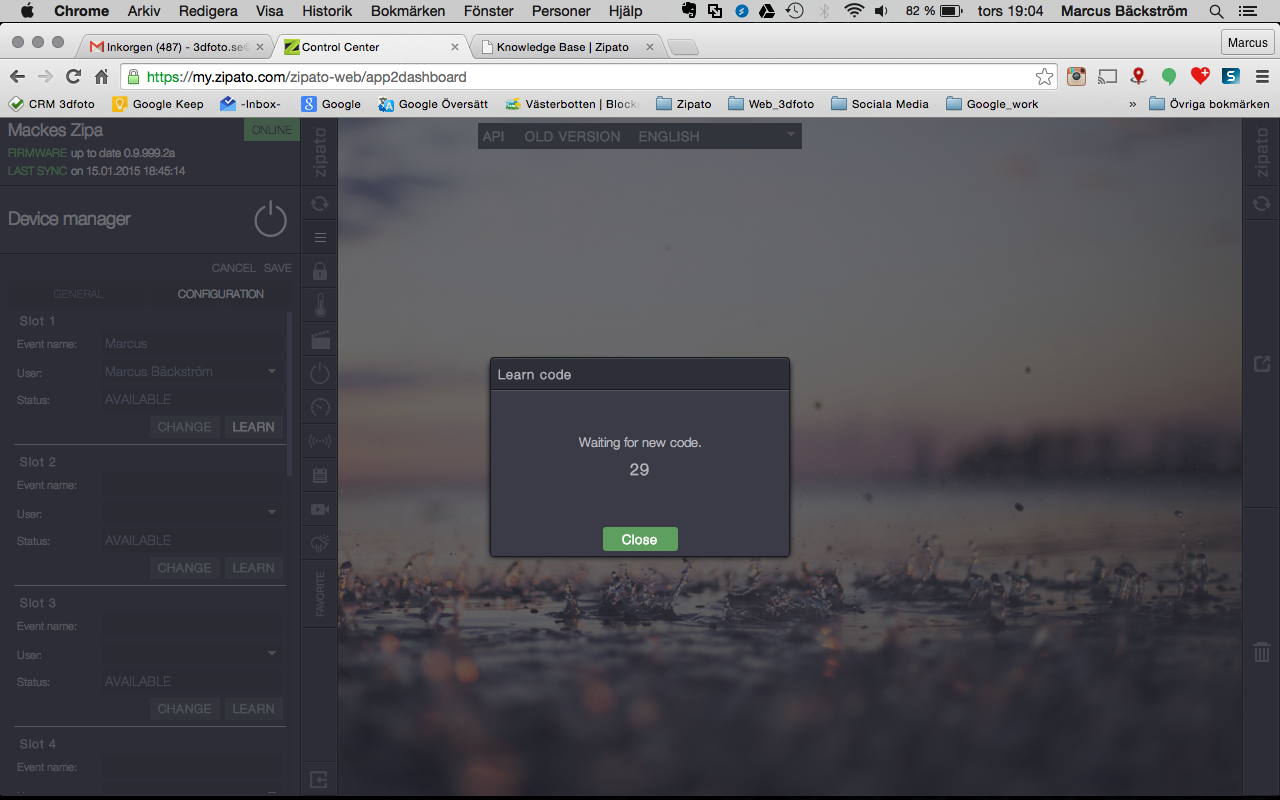The height and width of the screenshot is (800, 1280).
Task: Click the left sidebar synchronize icon
Action: [x=320, y=203]
